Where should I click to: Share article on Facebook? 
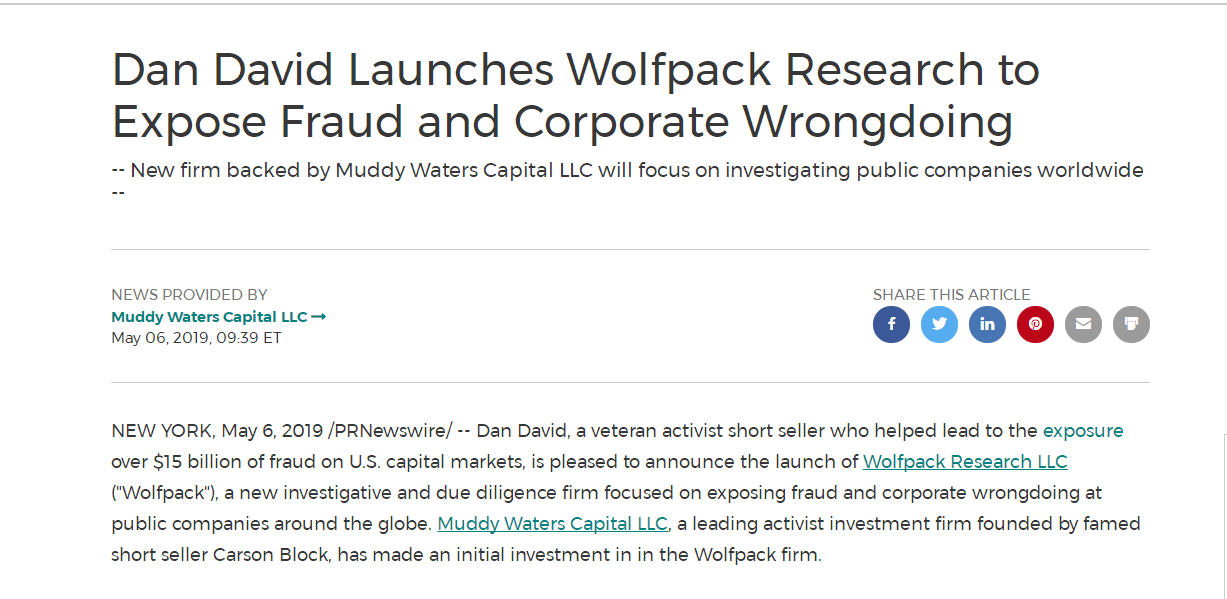pyautogui.click(x=891, y=324)
